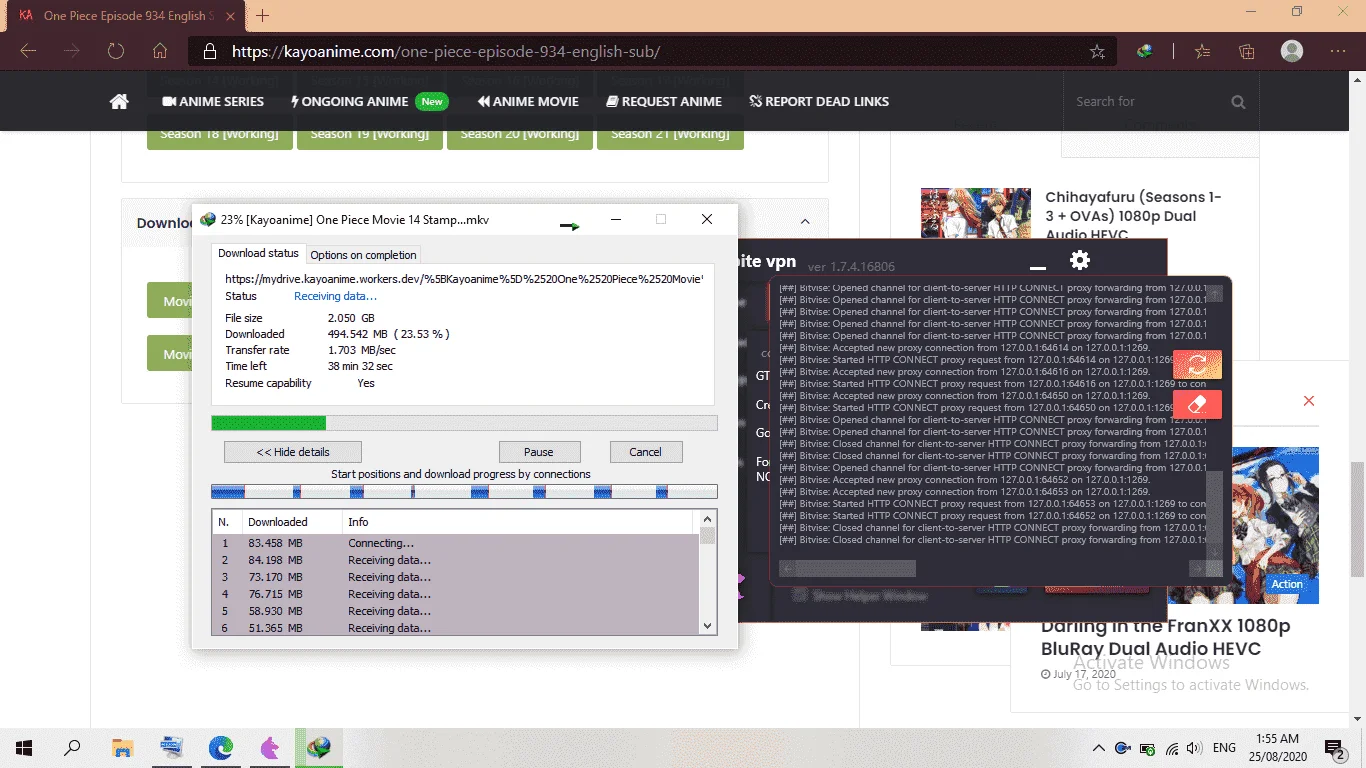
Task: Click the volume icon in the system tray
Action: 1193,748
